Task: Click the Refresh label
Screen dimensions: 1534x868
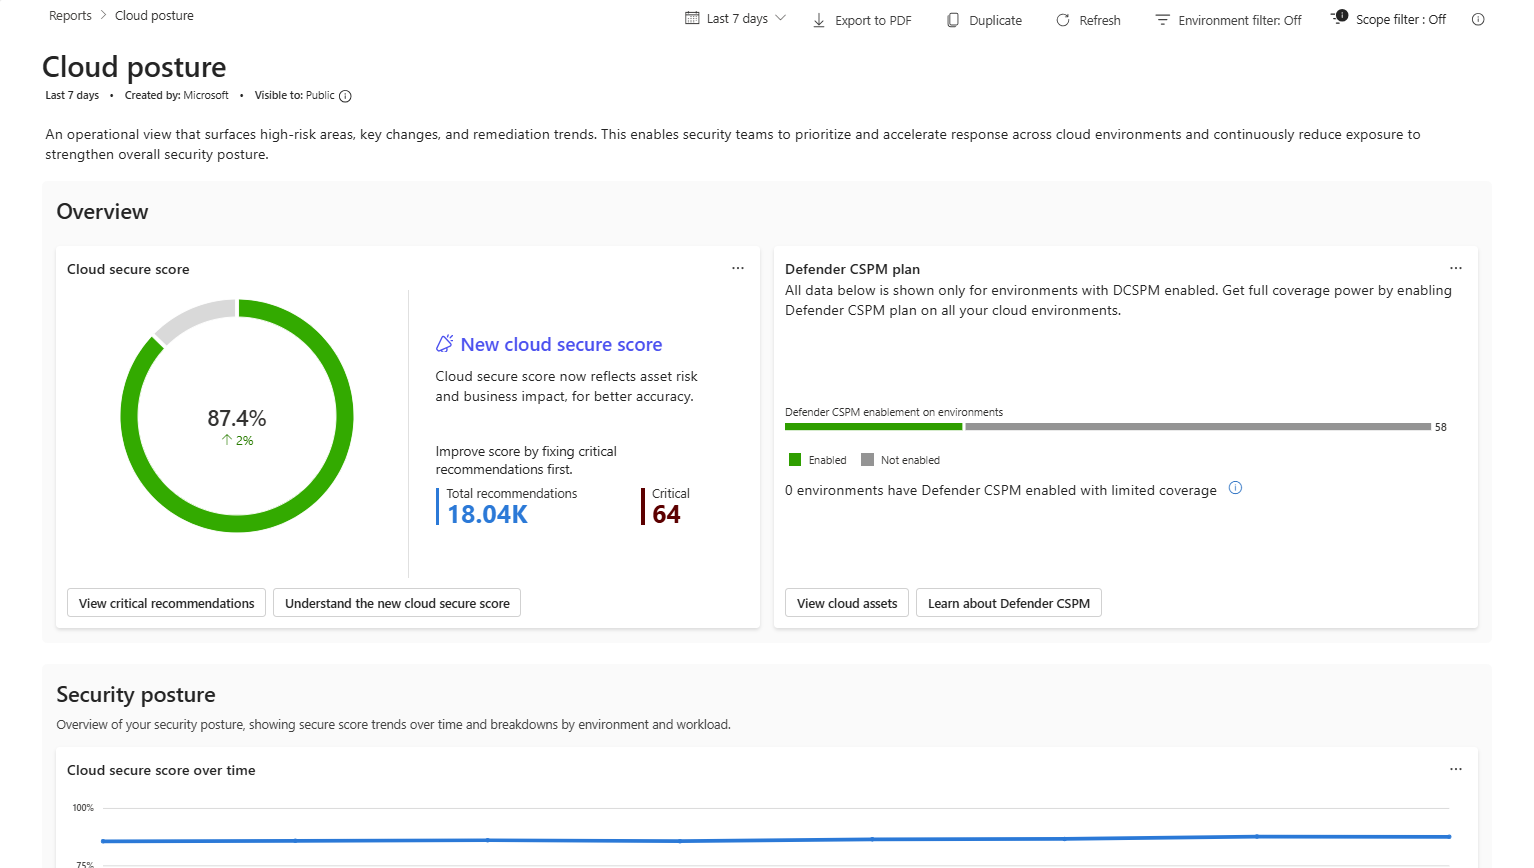Action: pos(1100,20)
